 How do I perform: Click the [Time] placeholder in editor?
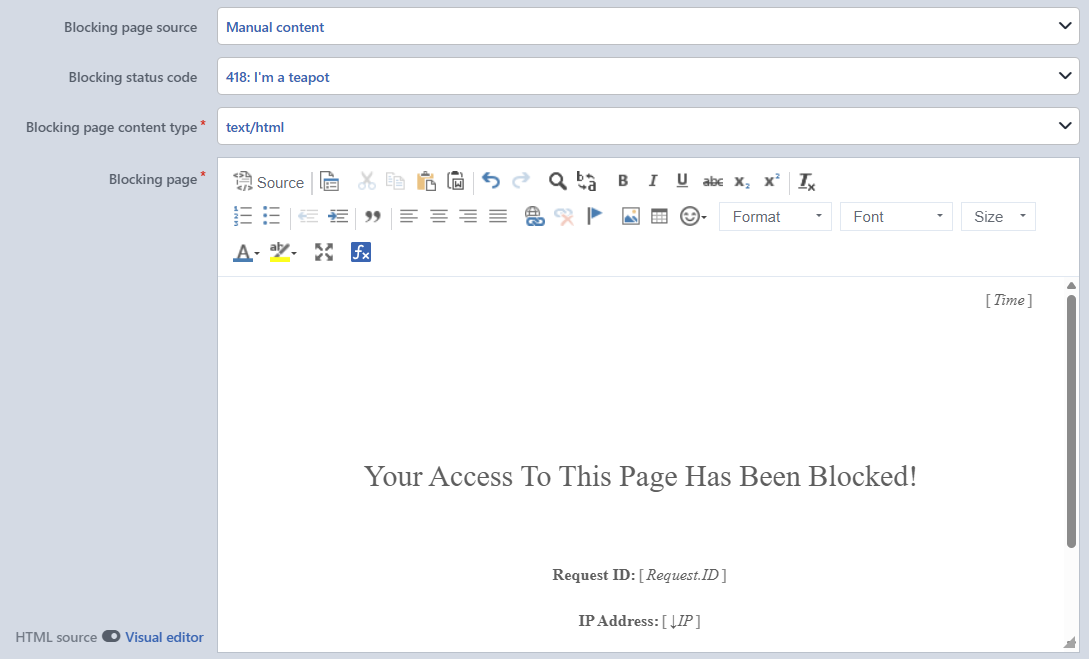pyautogui.click(x=1008, y=300)
